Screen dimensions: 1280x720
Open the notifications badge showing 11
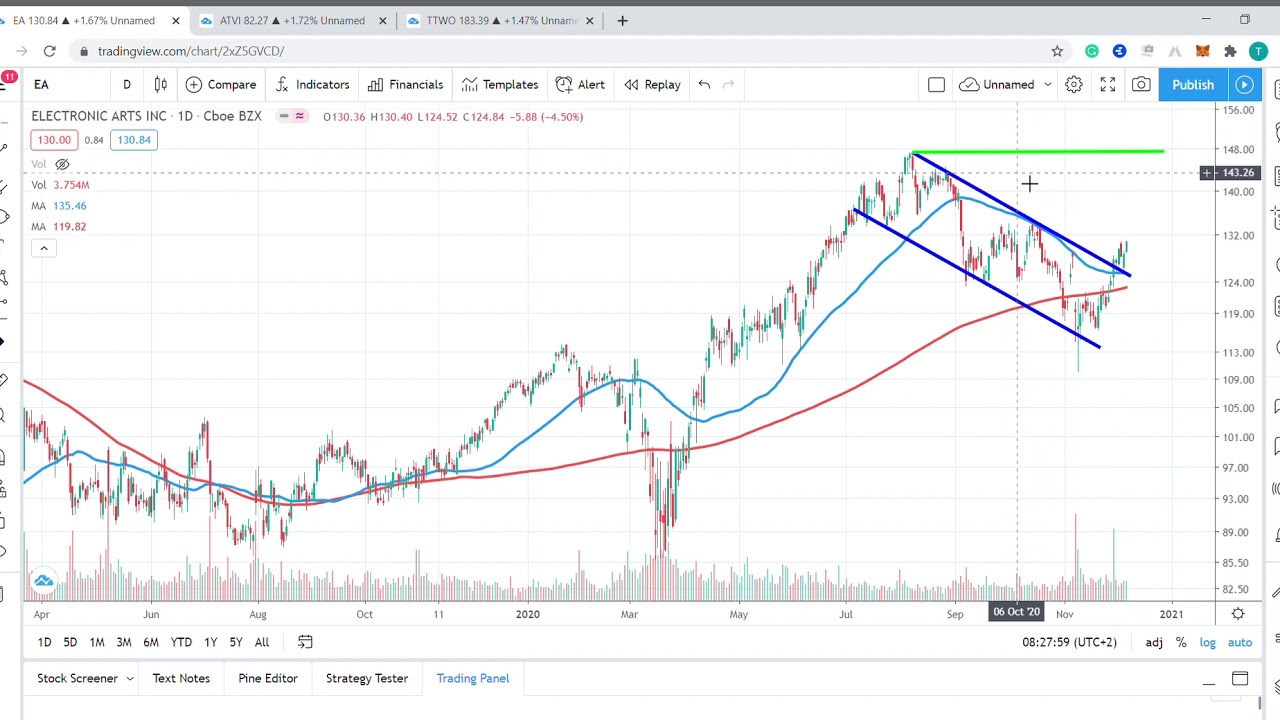(x=9, y=77)
